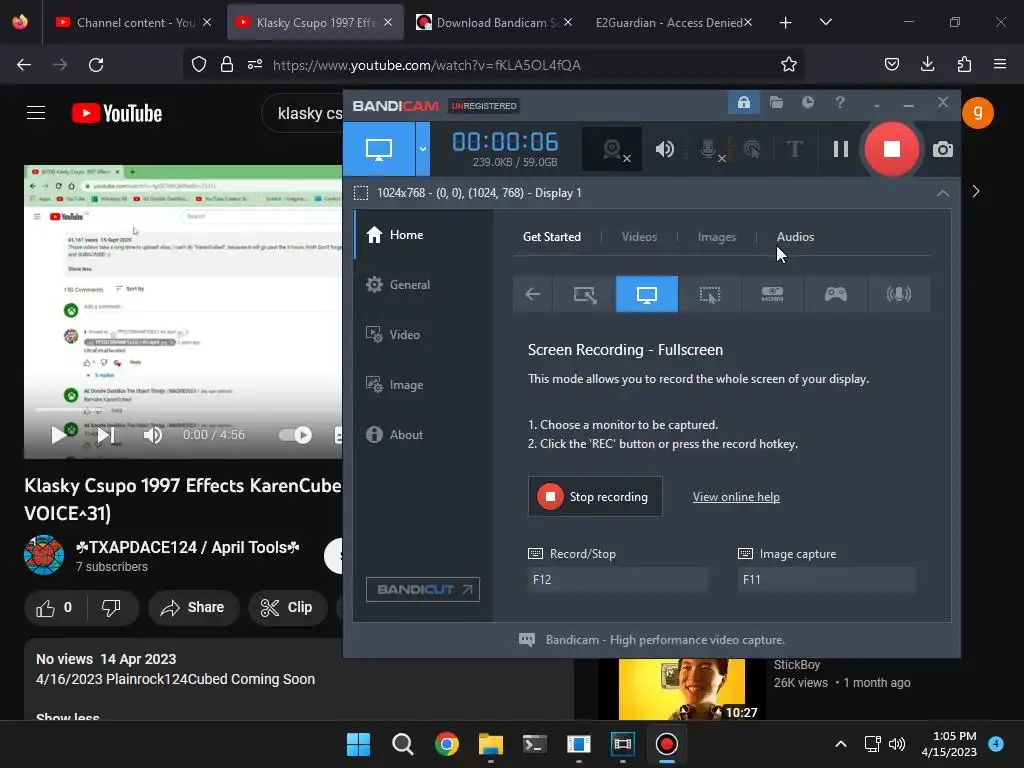Switch to Download Bandicam browser tab
This screenshot has width=1024, height=768.
pos(493,22)
